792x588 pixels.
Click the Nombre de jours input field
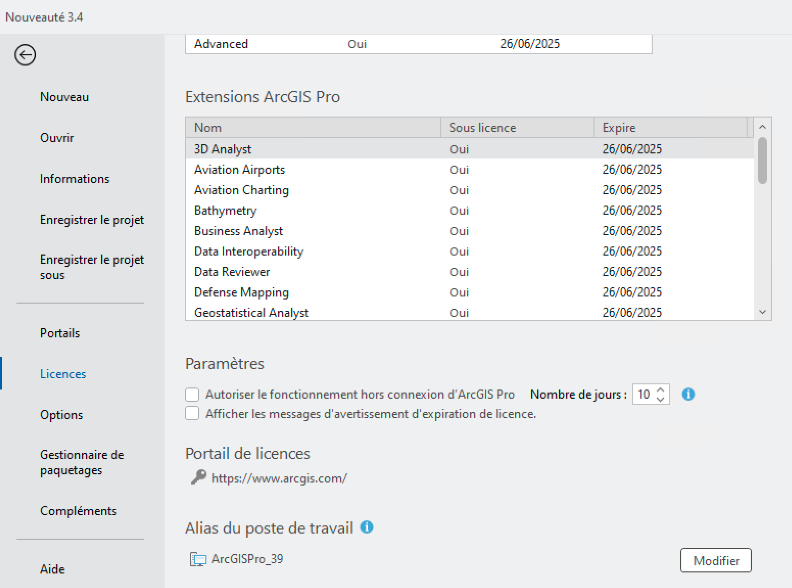[645, 394]
